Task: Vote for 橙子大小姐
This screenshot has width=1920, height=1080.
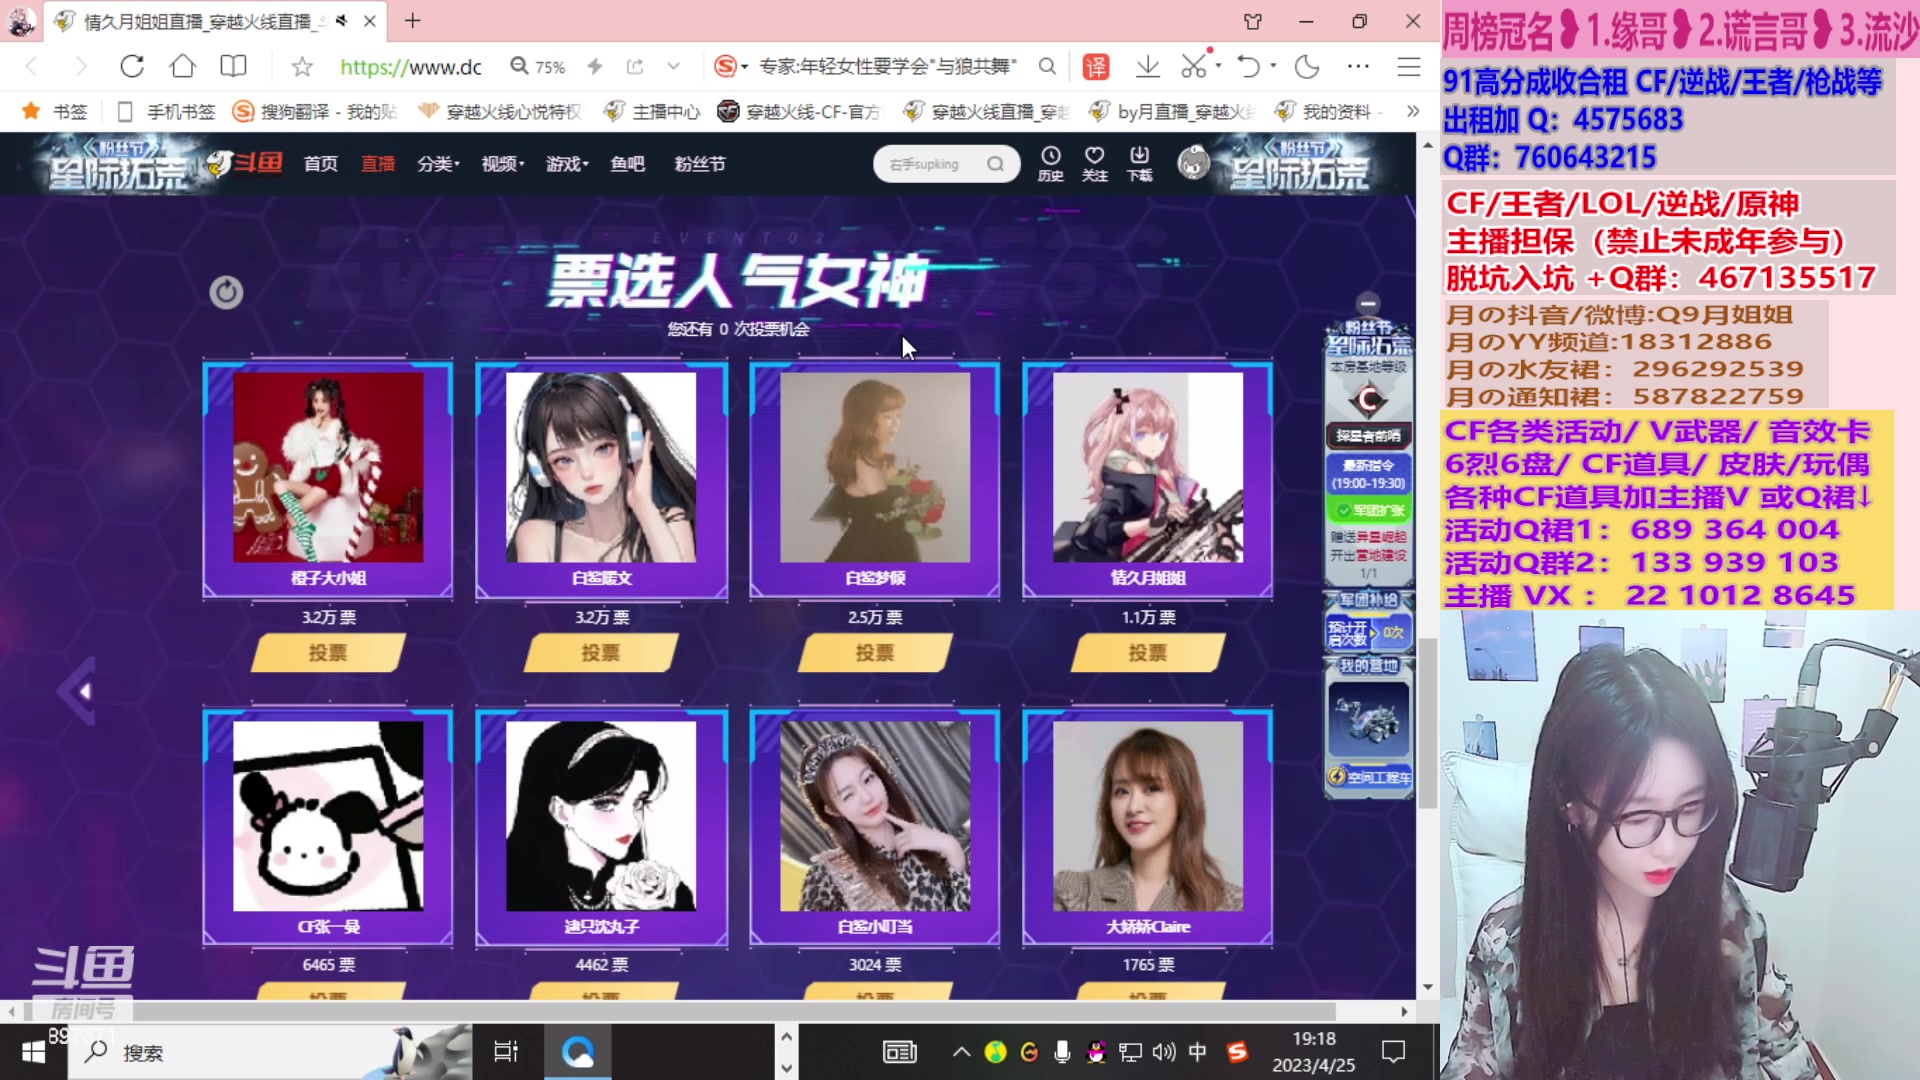Action: click(x=328, y=653)
